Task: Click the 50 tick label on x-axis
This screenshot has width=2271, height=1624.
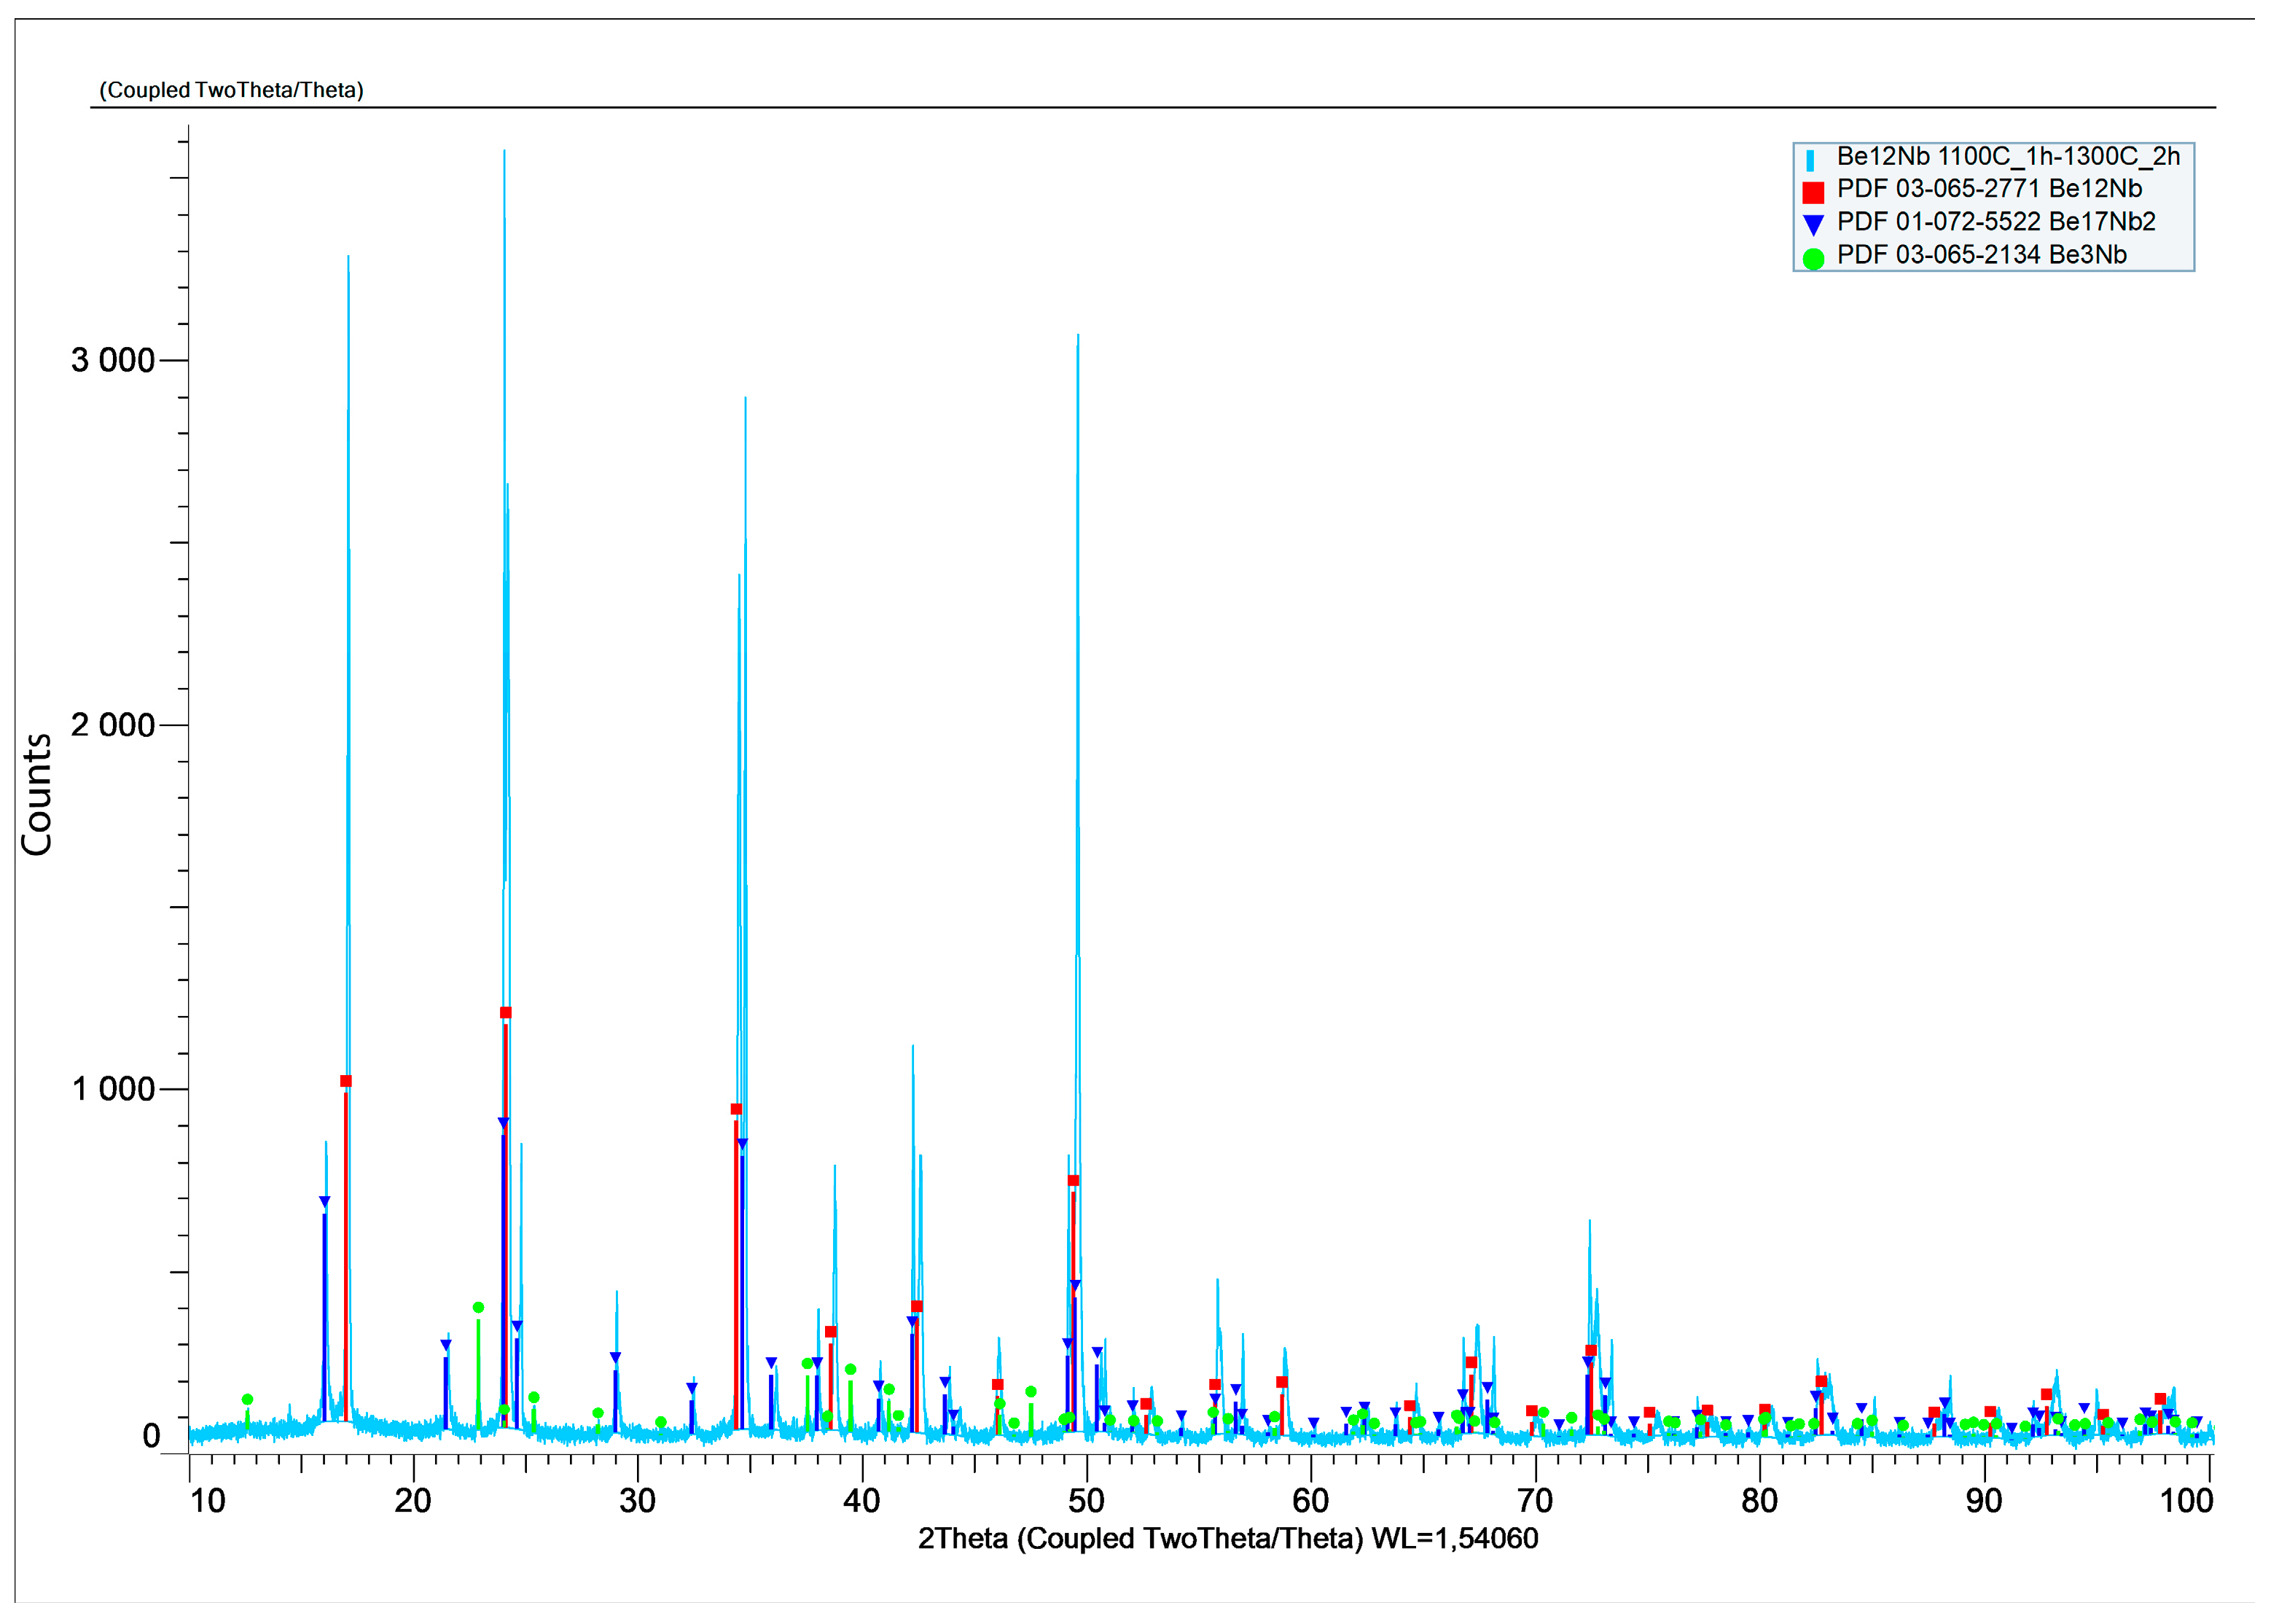Action: 1085,1501
